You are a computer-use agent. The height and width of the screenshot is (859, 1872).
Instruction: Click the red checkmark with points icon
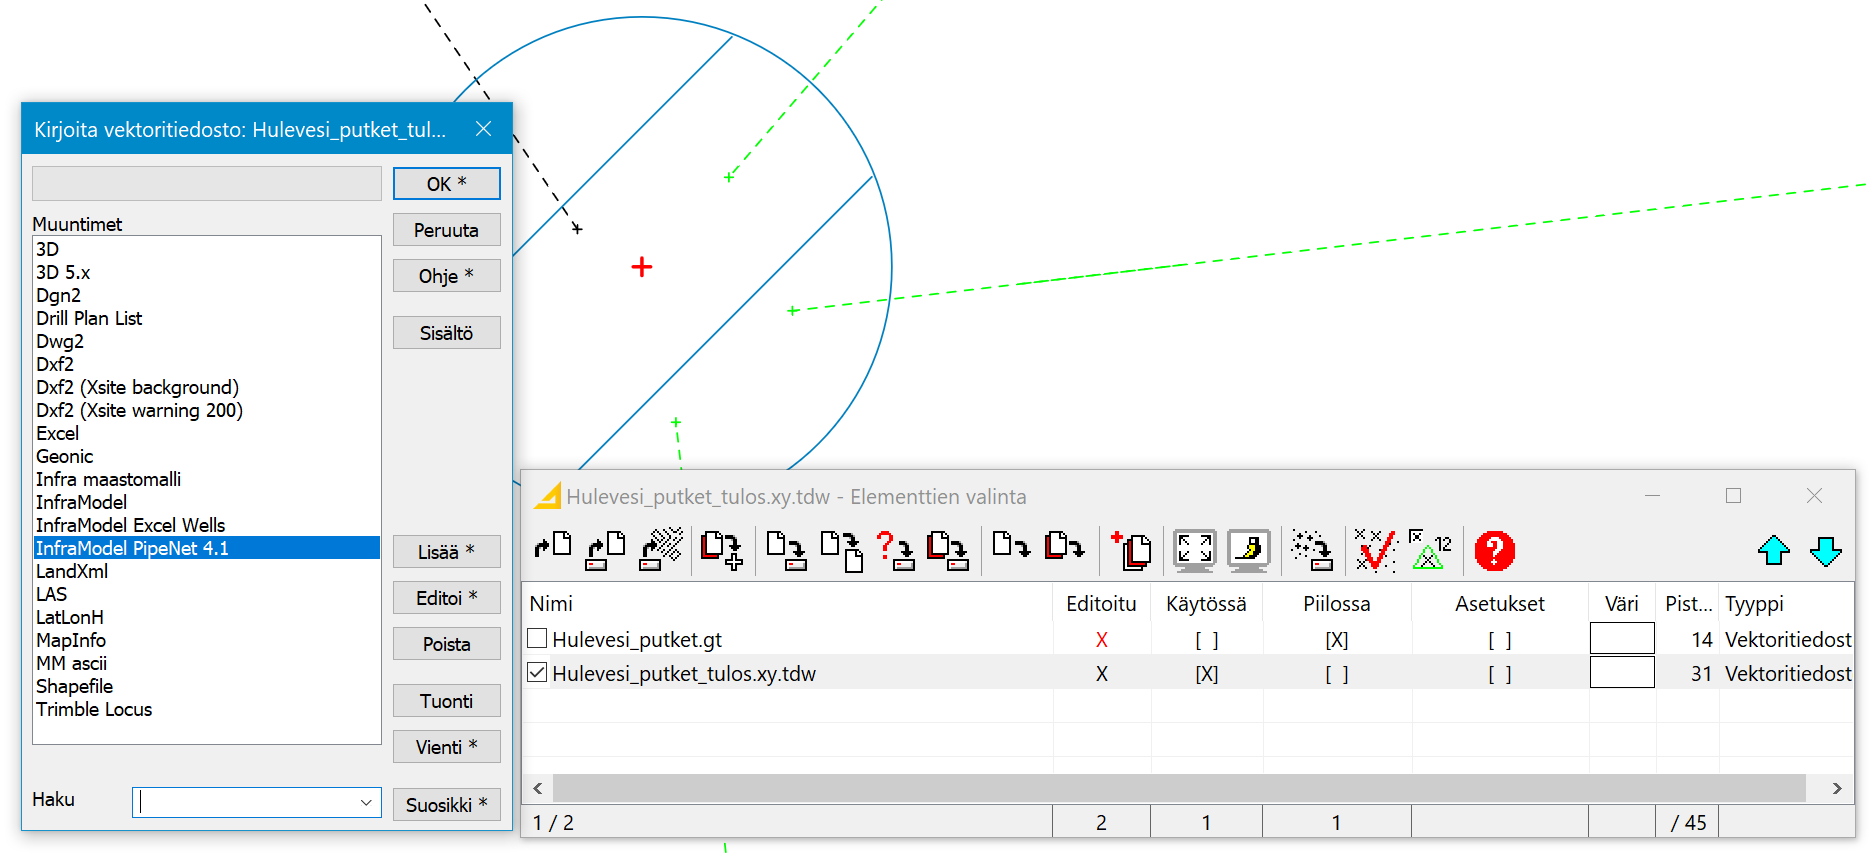tap(1375, 550)
